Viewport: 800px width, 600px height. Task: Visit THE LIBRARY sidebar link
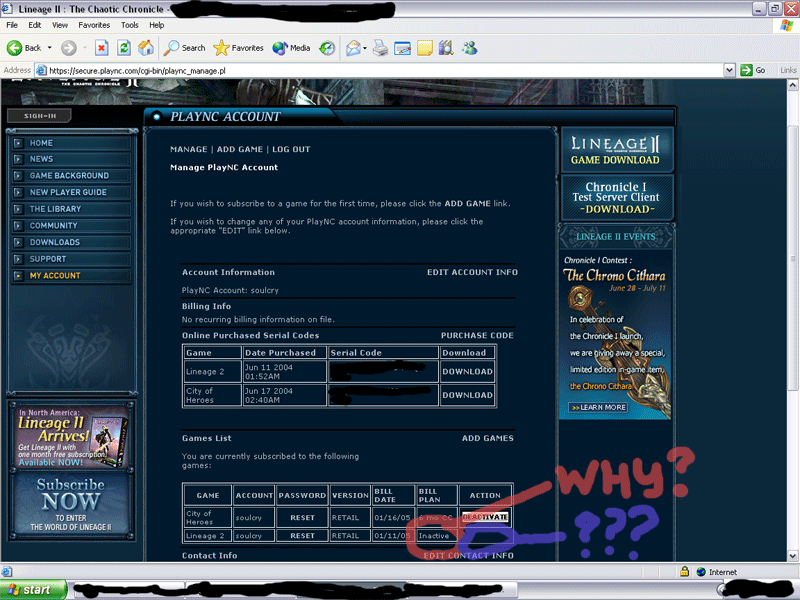coord(71,209)
